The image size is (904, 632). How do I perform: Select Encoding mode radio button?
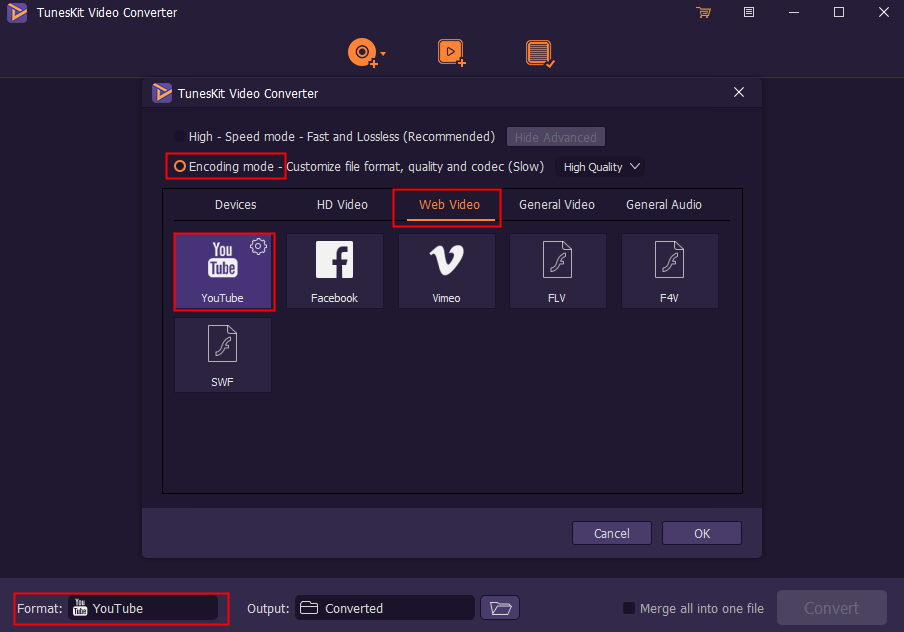(180, 167)
